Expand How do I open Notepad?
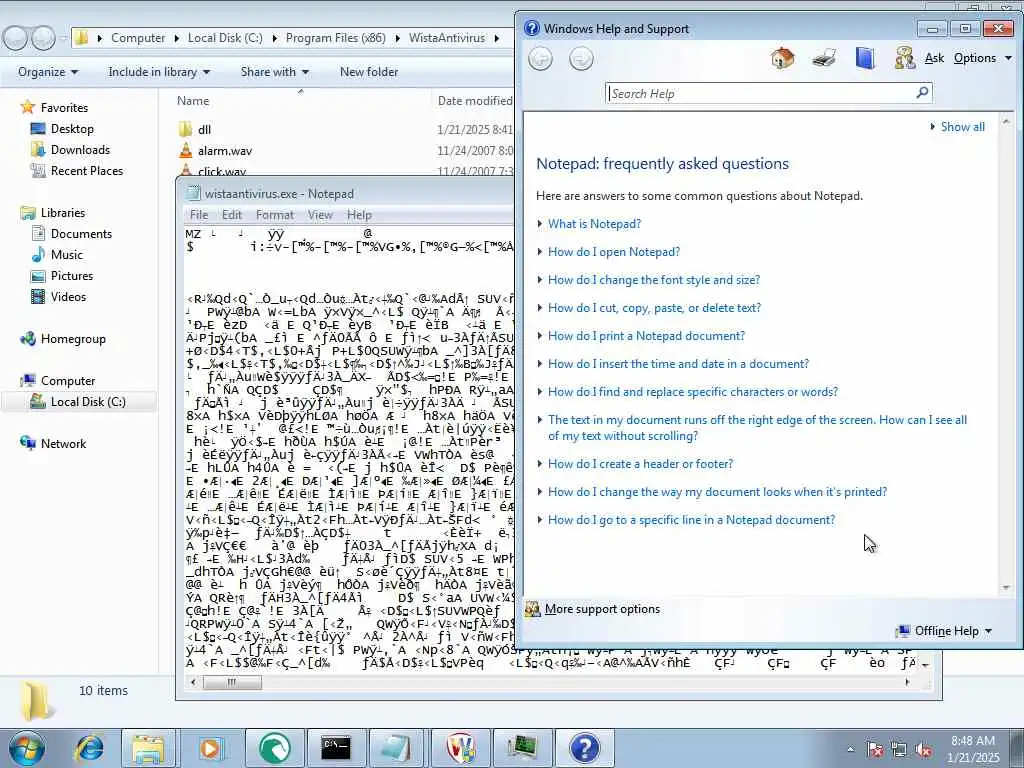Viewport: 1024px width, 768px height. (x=614, y=252)
